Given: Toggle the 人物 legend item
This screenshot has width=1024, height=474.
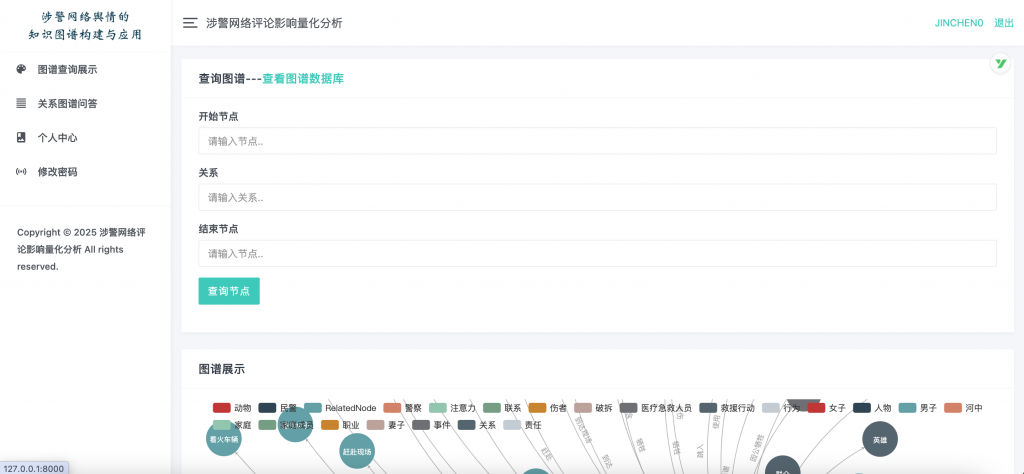Looking at the screenshot, I should coord(872,408).
